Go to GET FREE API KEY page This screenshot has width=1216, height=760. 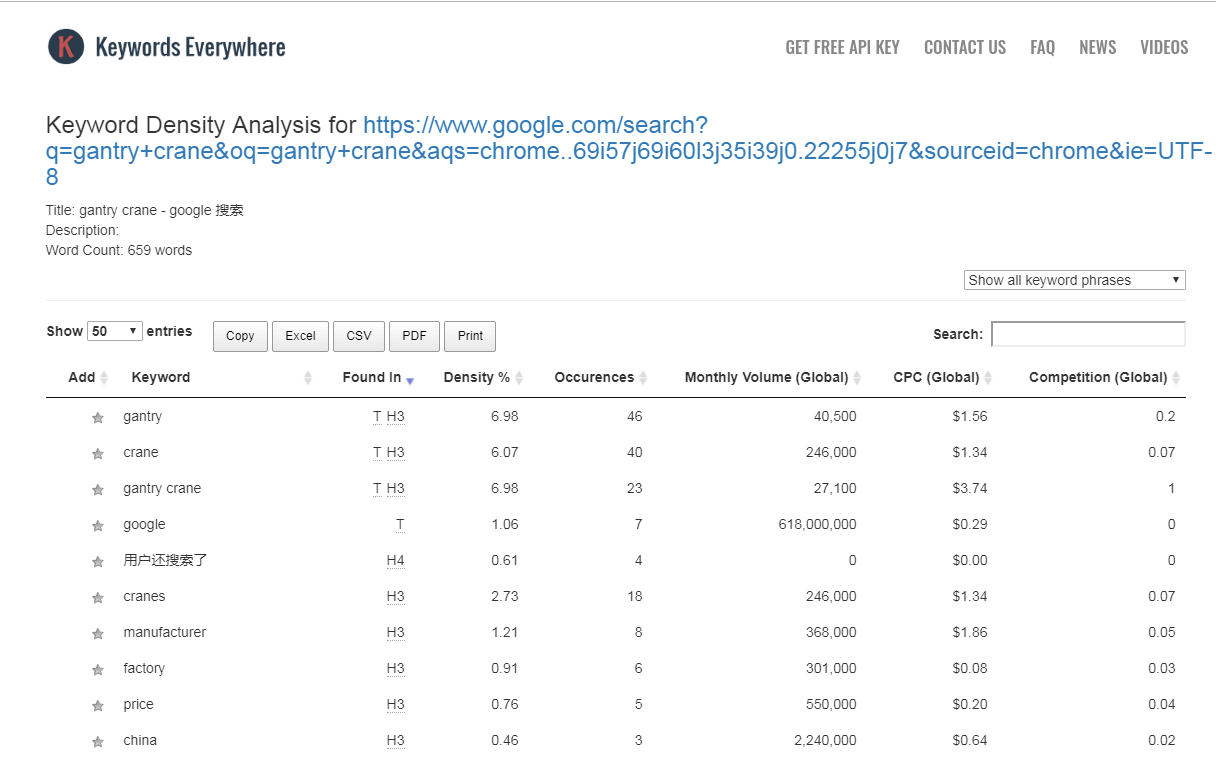point(842,47)
